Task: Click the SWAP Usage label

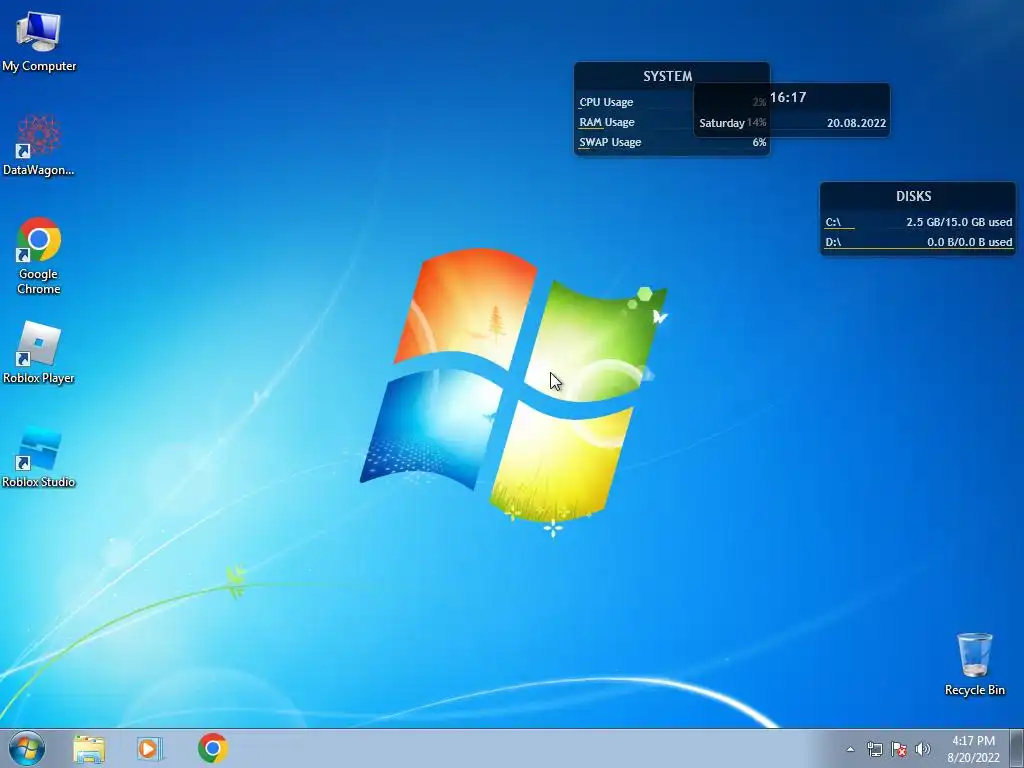Action: tap(610, 142)
